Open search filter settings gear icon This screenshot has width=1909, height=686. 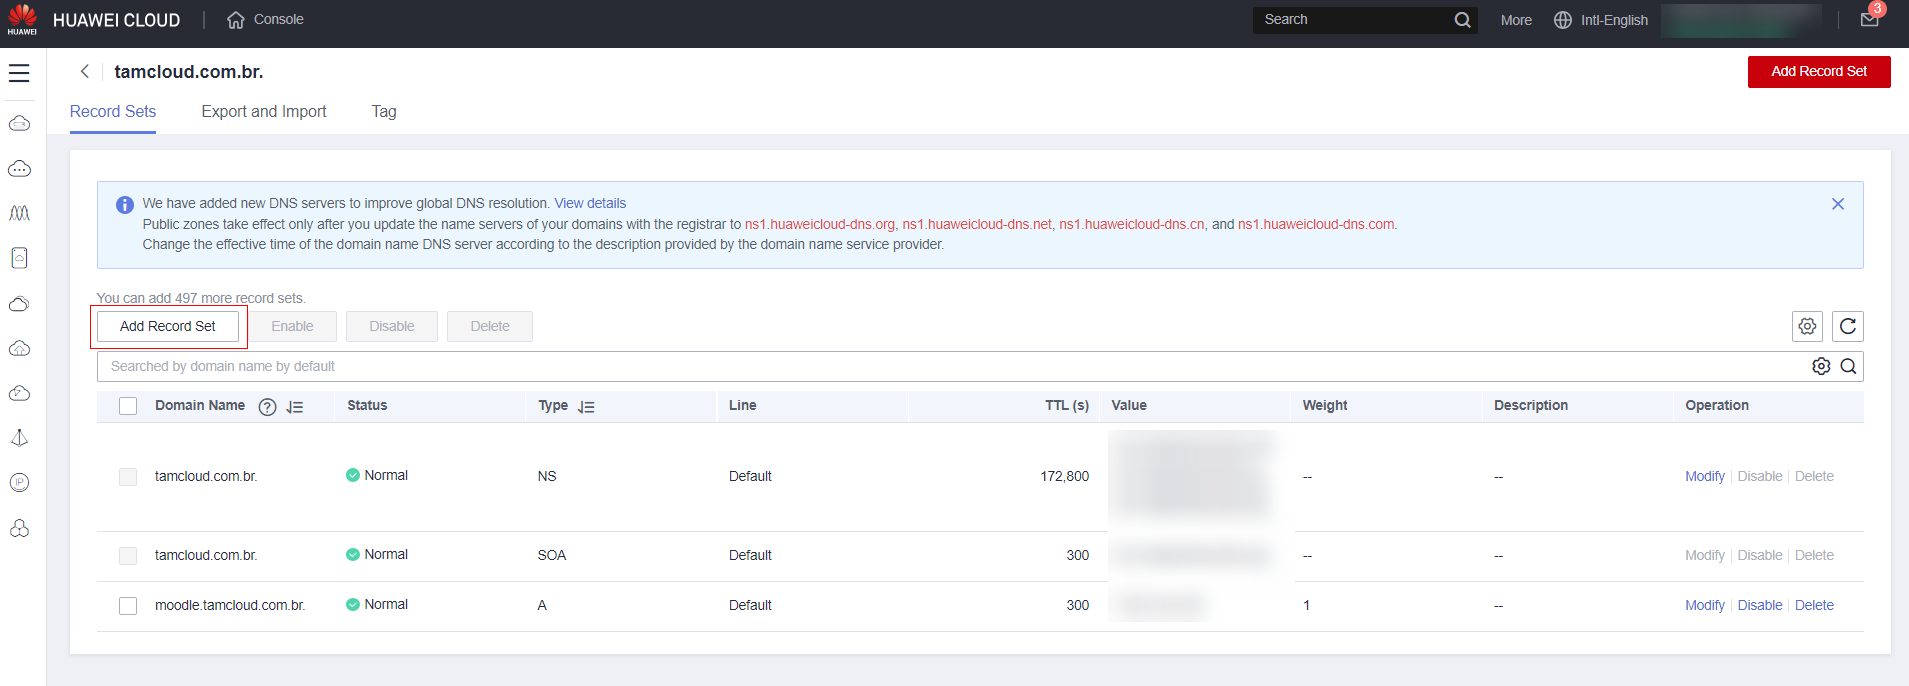1821,366
